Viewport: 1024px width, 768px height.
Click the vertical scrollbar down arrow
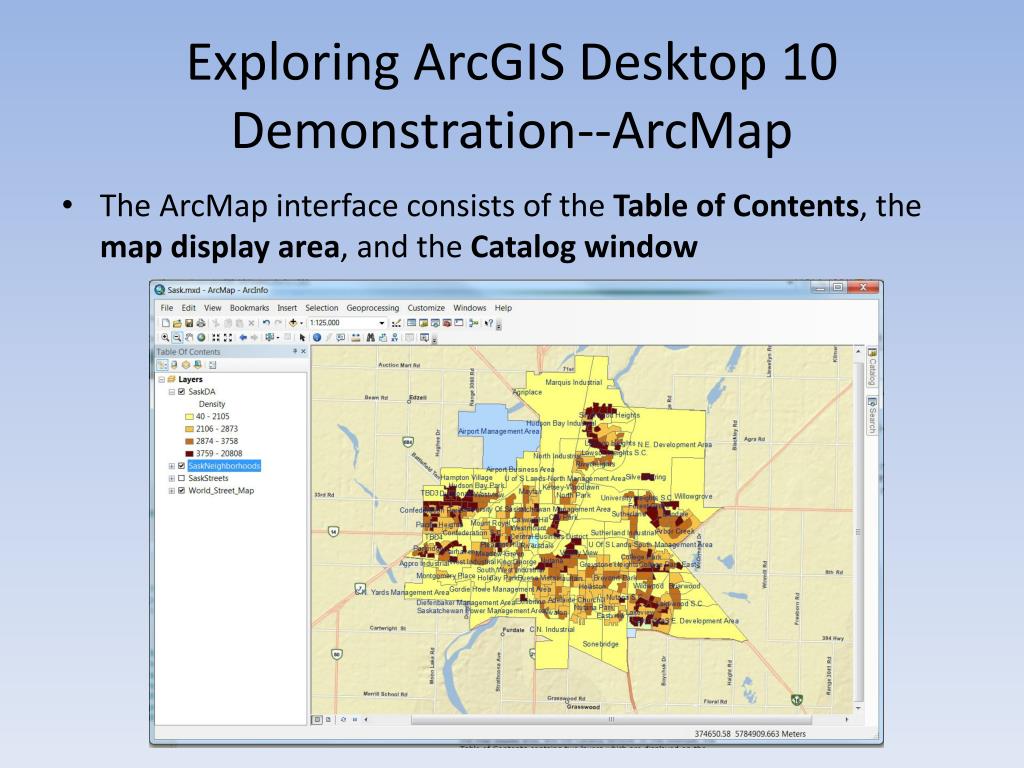tap(858, 708)
